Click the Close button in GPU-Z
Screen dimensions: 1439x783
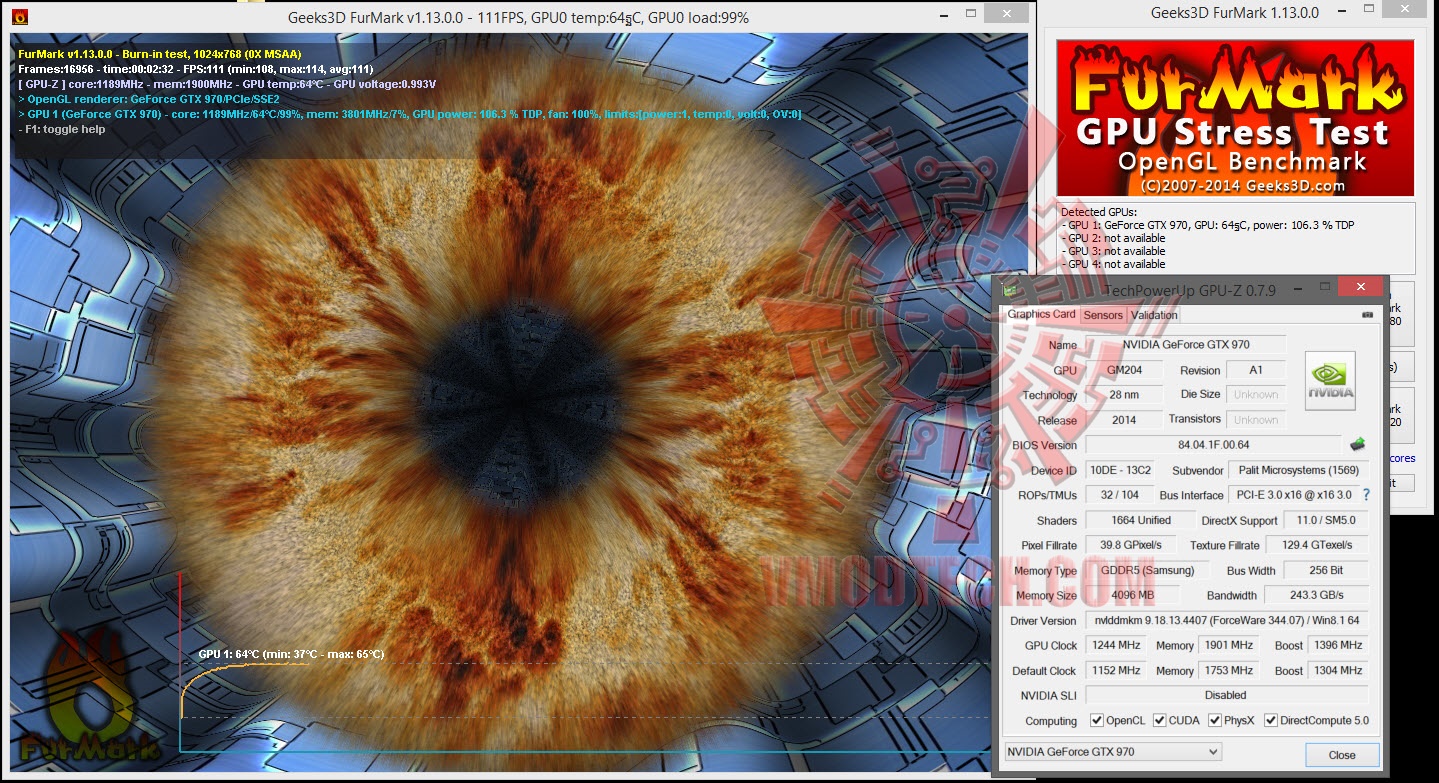[1342, 755]
